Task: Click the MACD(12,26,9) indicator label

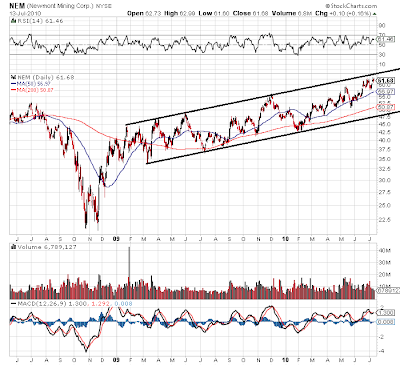Action: point(42,304)
